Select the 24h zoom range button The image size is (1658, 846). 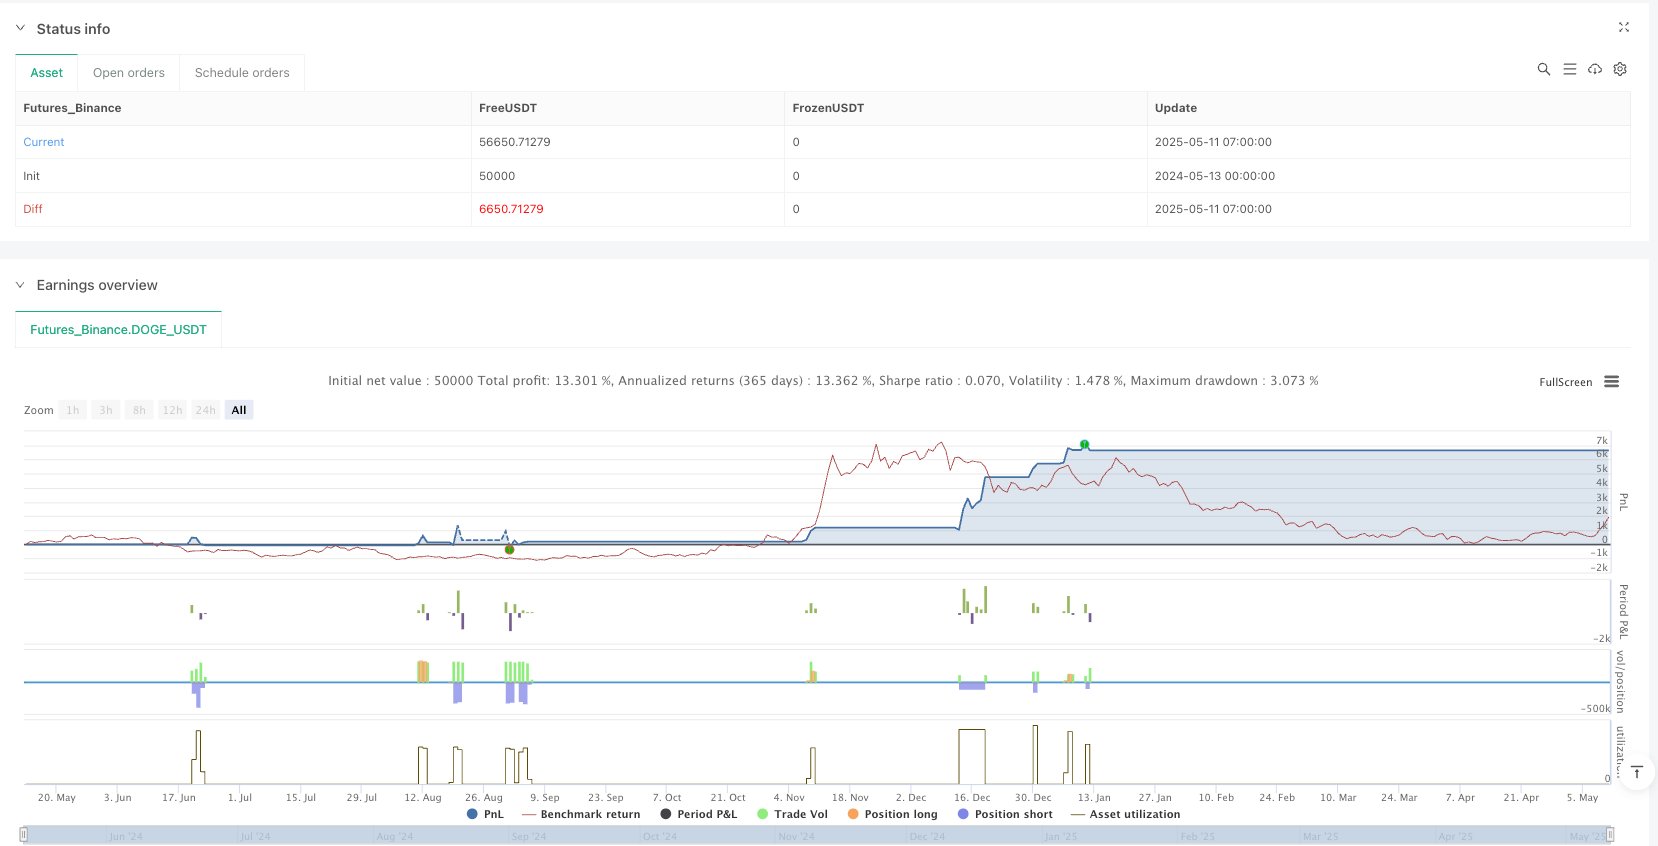tap(205, 410)
